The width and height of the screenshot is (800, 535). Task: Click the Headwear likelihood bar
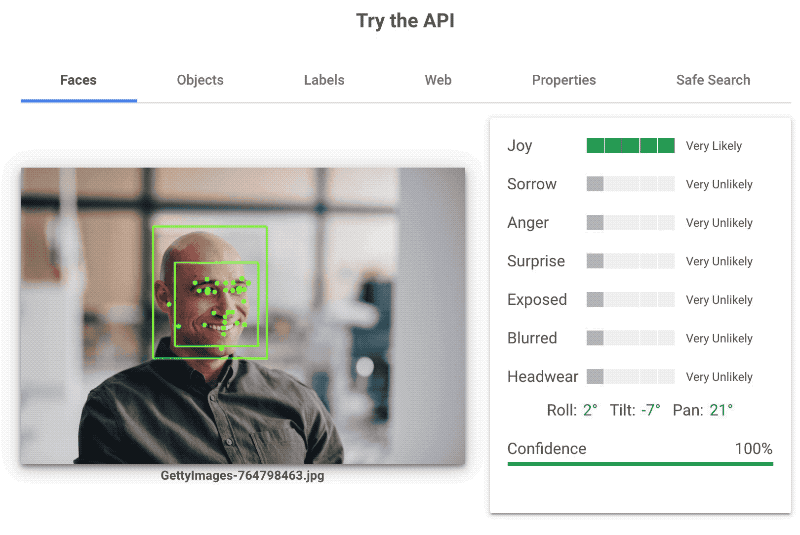tap(631, 376)
